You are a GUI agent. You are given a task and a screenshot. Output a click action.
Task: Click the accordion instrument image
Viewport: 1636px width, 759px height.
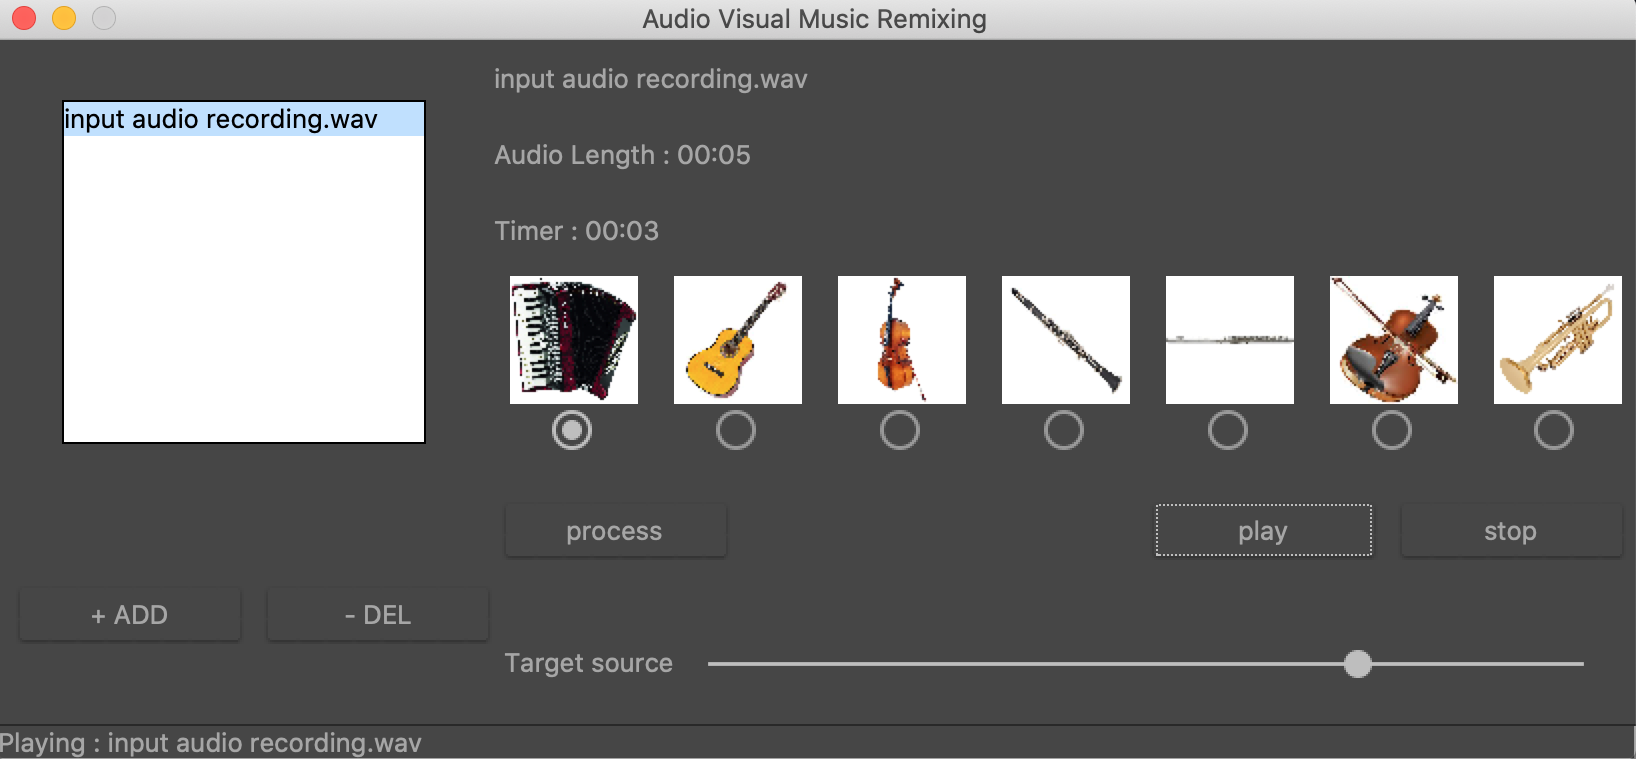click(x=573, y=340)
